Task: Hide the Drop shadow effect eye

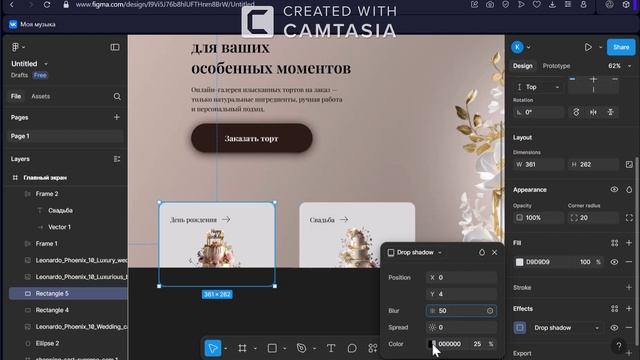Action: (x=614, y=328)
